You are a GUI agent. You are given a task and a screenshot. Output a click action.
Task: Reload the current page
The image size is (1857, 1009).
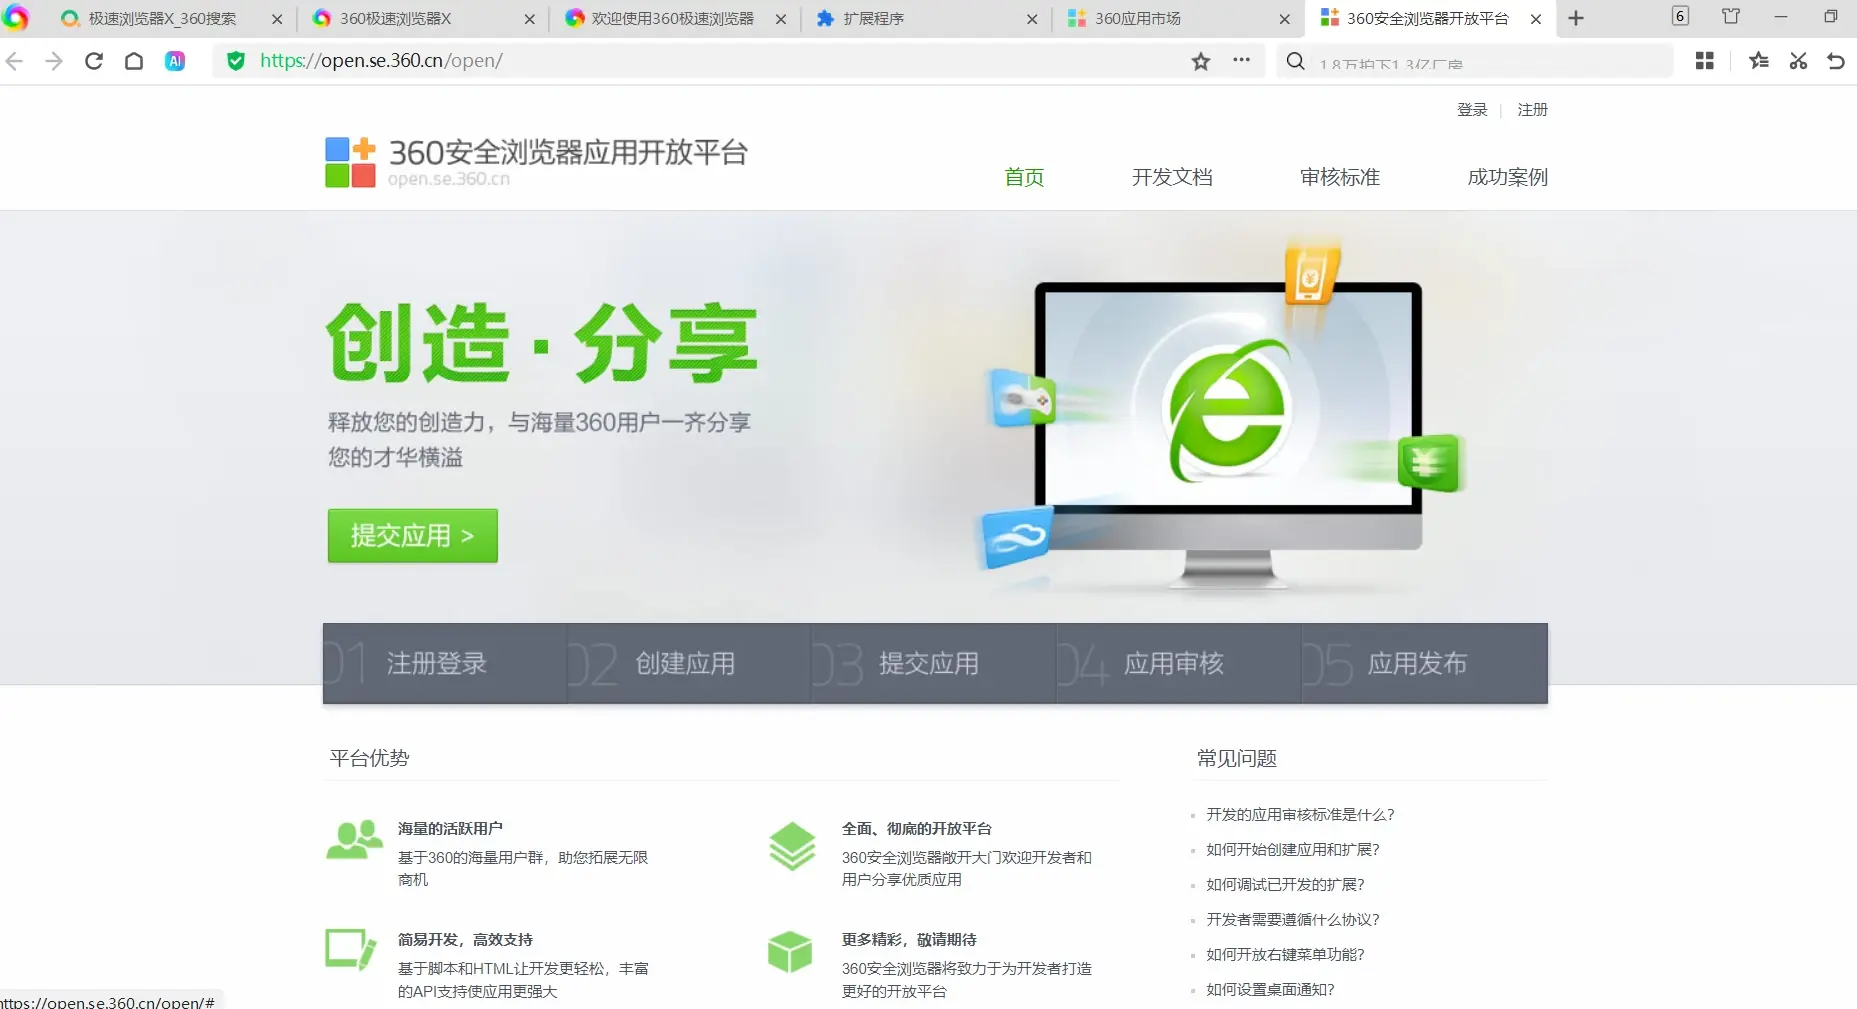94,61
